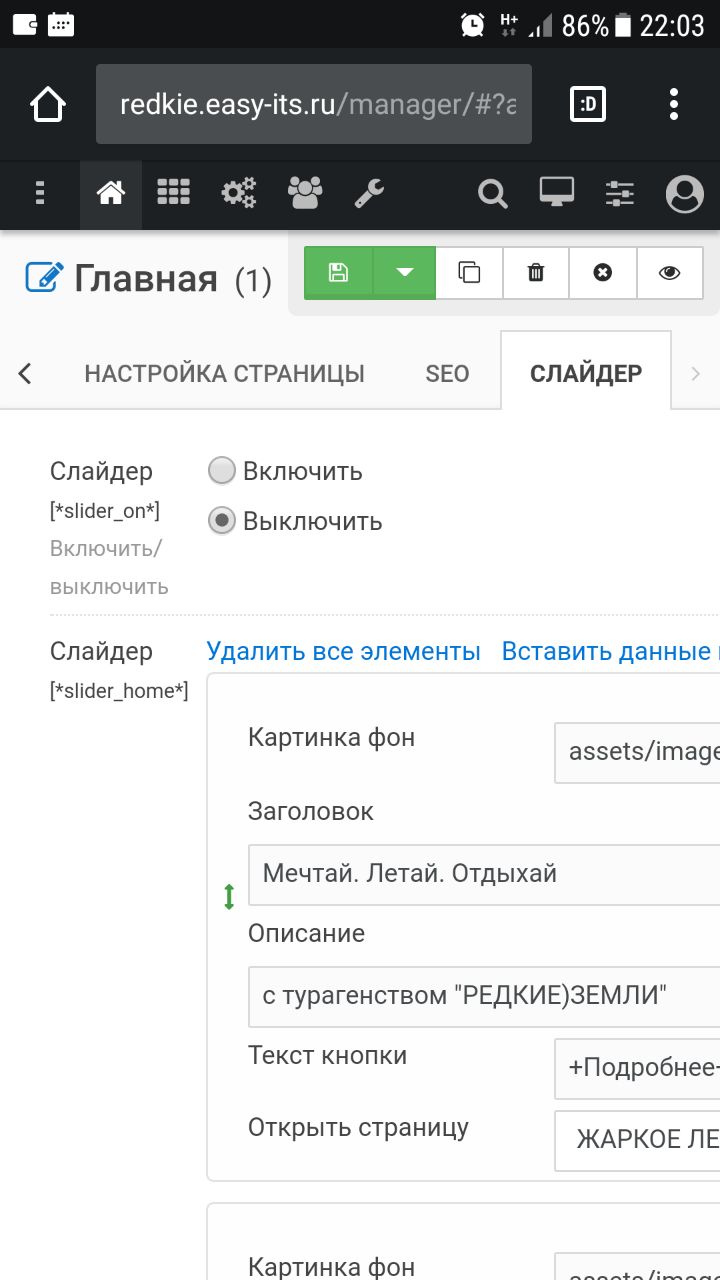This screenshot has width=720, height=1280.
Task: Click the manager home icon
Action: (x=110, y=192)
